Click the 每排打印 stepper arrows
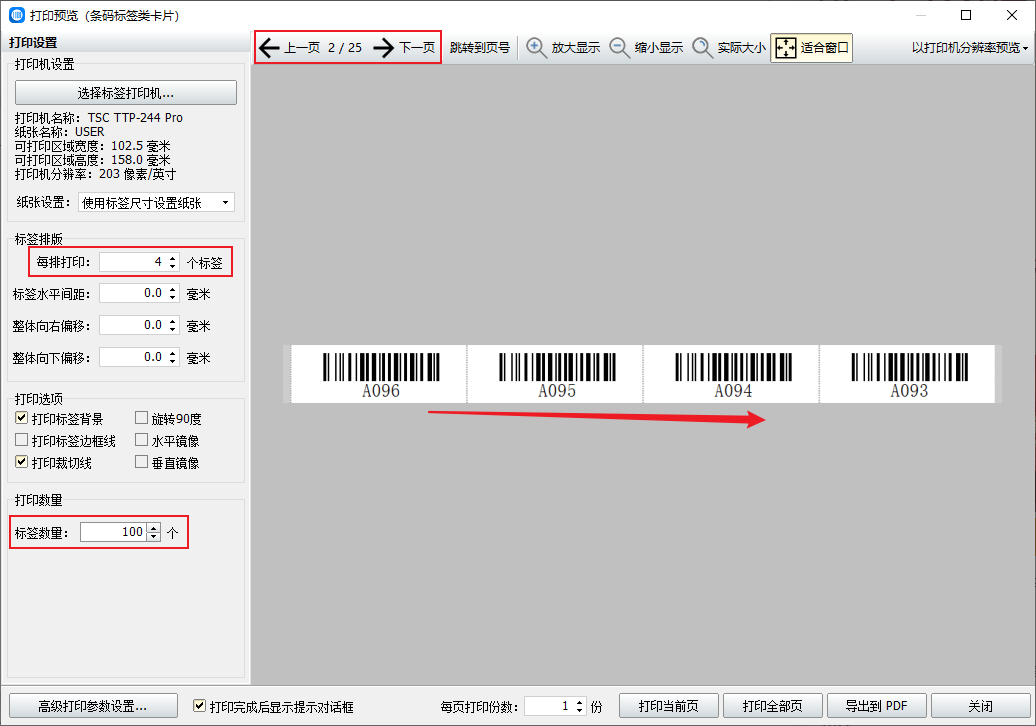Screen dimensions: 1036x726 coord(172,262)
